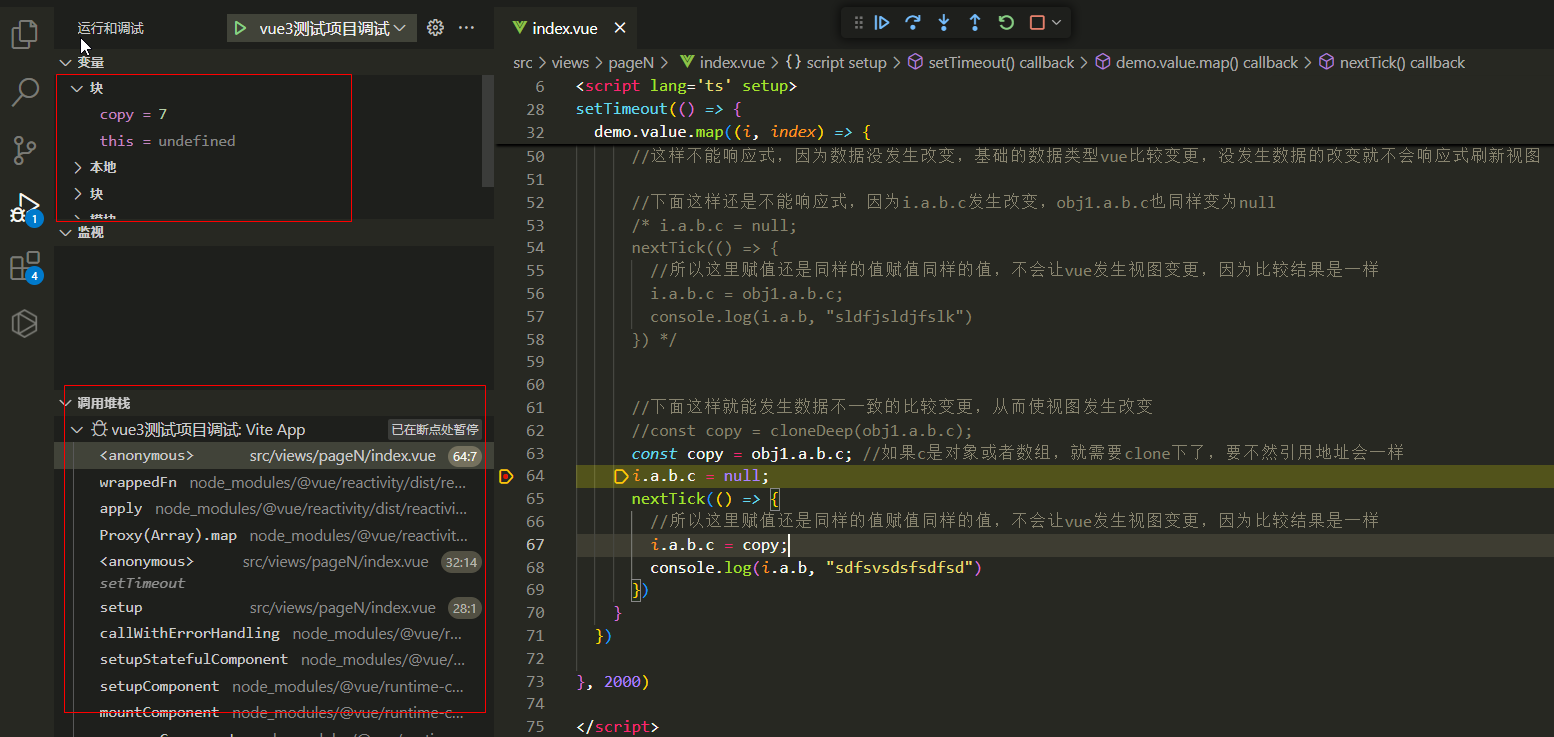Click sticky scroll line demo.value.map
The image size is (1554, 737).
tap(733, 132)
